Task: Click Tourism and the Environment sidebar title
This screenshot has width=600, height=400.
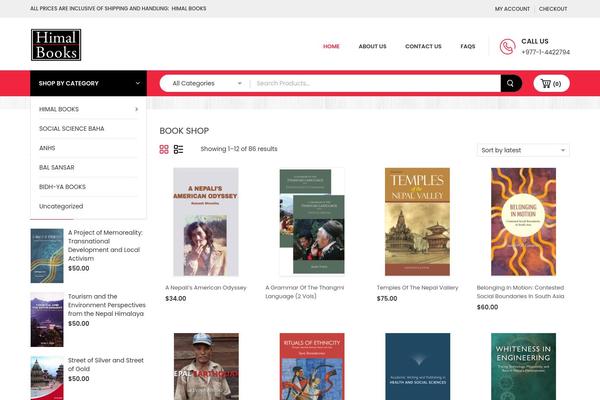Action: pos(107,305)
